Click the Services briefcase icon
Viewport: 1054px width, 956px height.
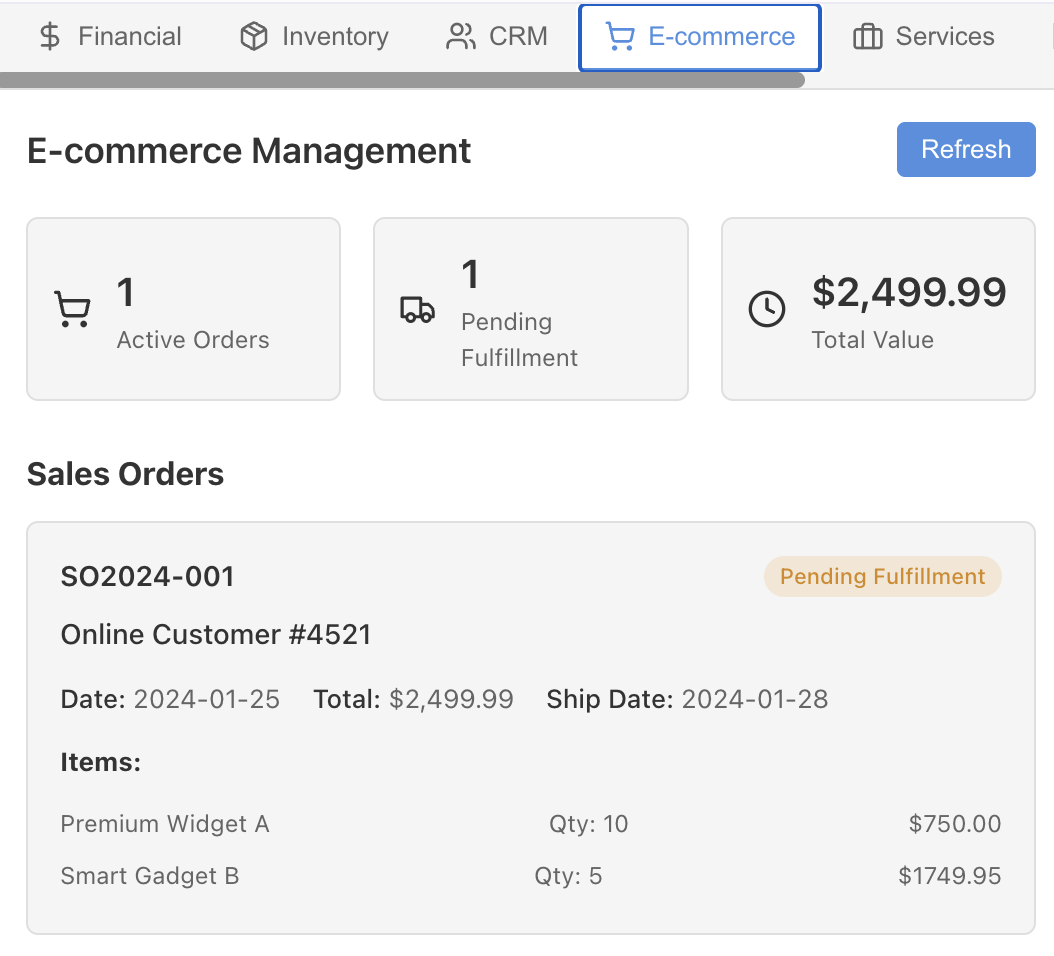click(867, 38)
